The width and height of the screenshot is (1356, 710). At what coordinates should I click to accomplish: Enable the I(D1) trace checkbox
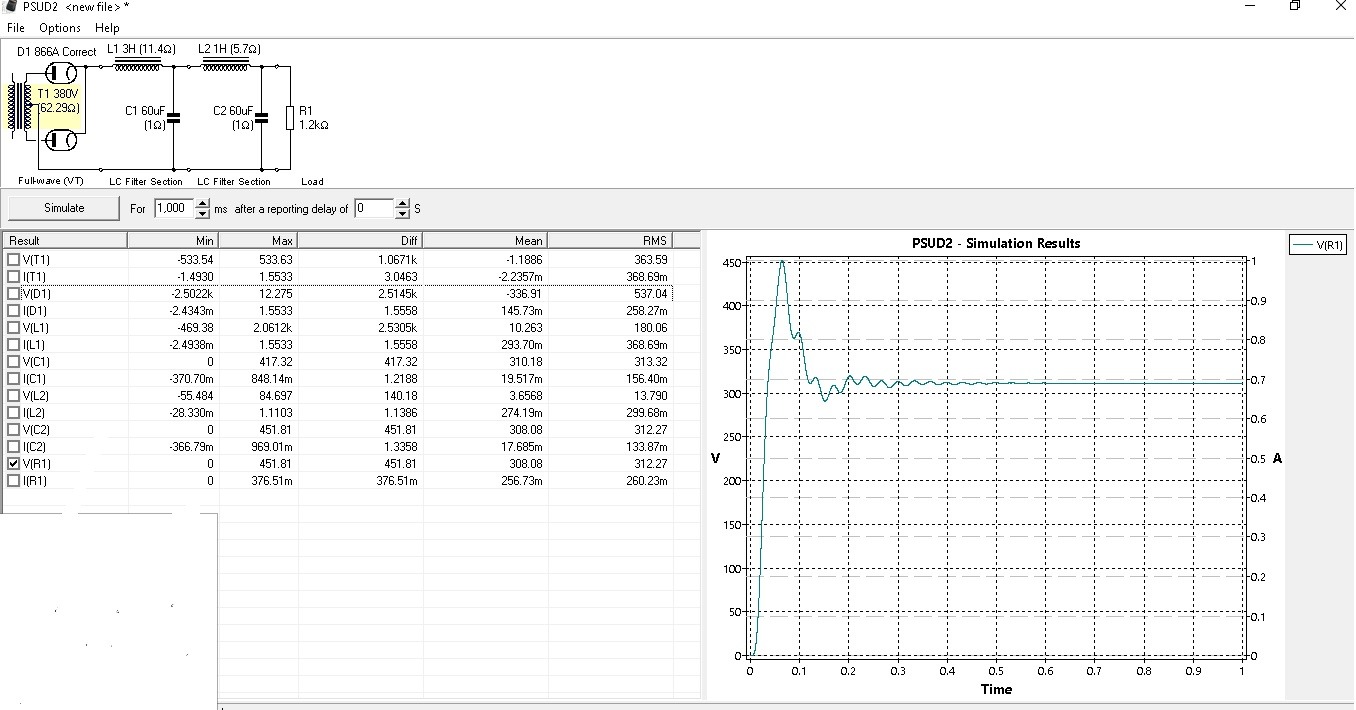[x=13, y=310]
